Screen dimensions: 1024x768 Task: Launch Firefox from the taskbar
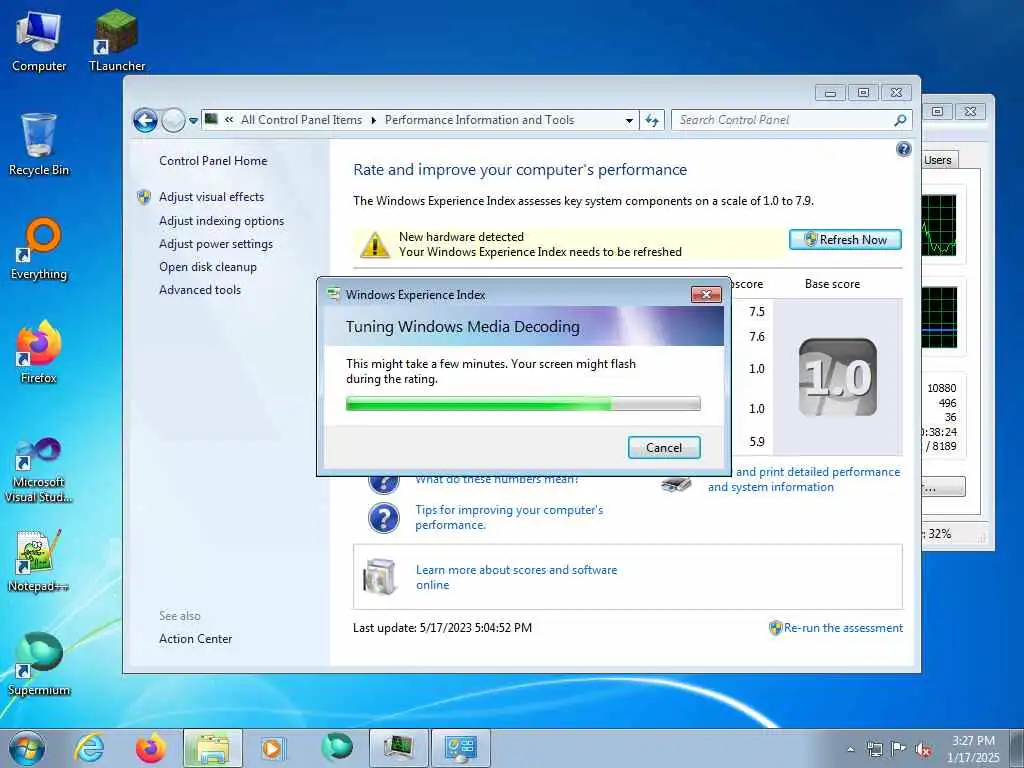coord(150,748)
